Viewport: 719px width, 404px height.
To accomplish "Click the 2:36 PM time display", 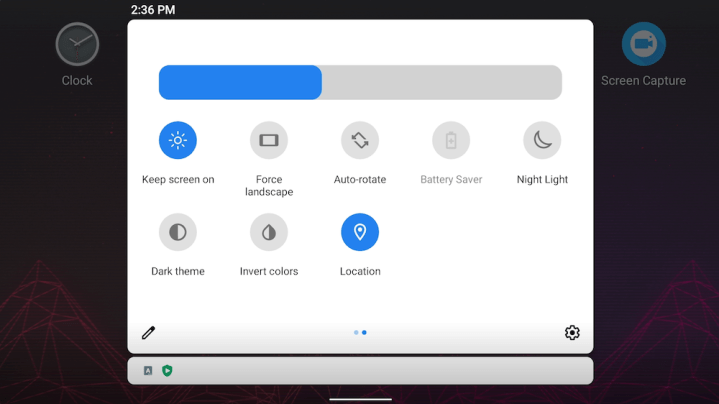I will pos(153,10).
